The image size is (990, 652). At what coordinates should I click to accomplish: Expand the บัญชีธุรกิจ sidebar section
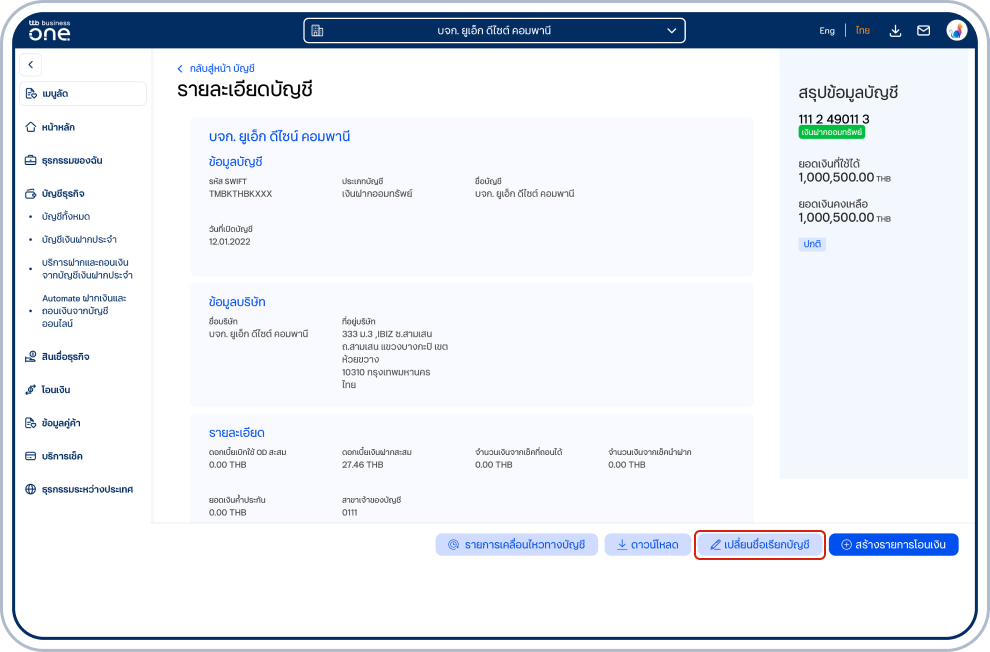point(63,193)
